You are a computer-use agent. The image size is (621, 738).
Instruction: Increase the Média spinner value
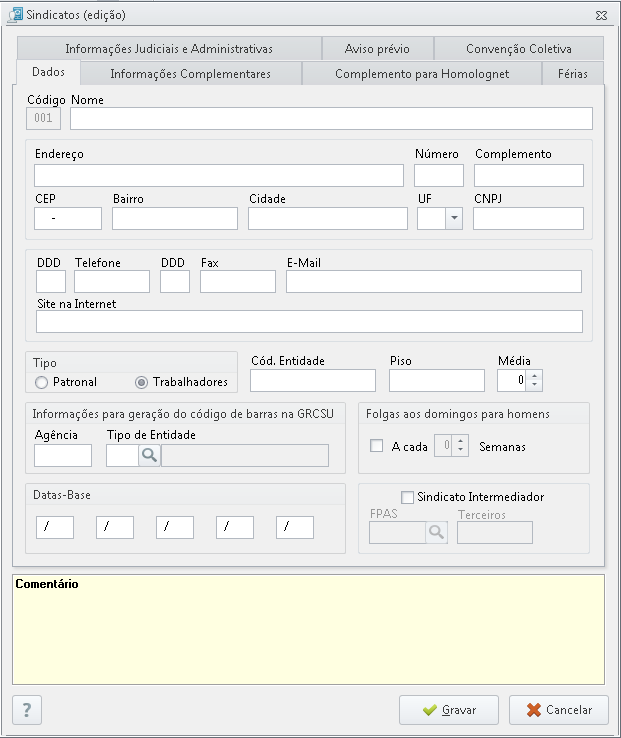pyautogui.click(x=534, y=376)
